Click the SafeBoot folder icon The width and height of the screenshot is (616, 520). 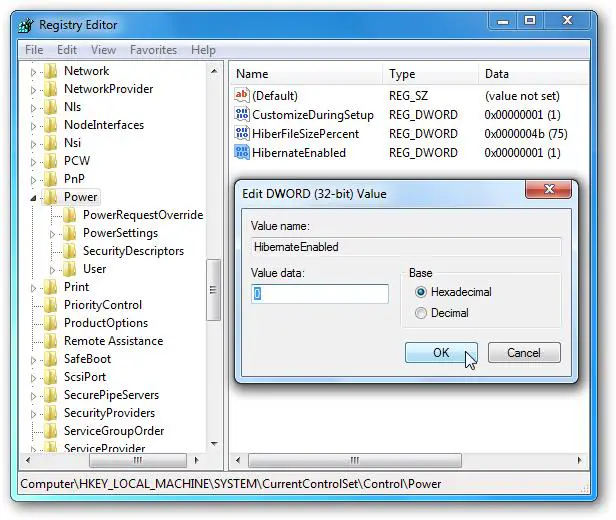click(x=51, y=359)
